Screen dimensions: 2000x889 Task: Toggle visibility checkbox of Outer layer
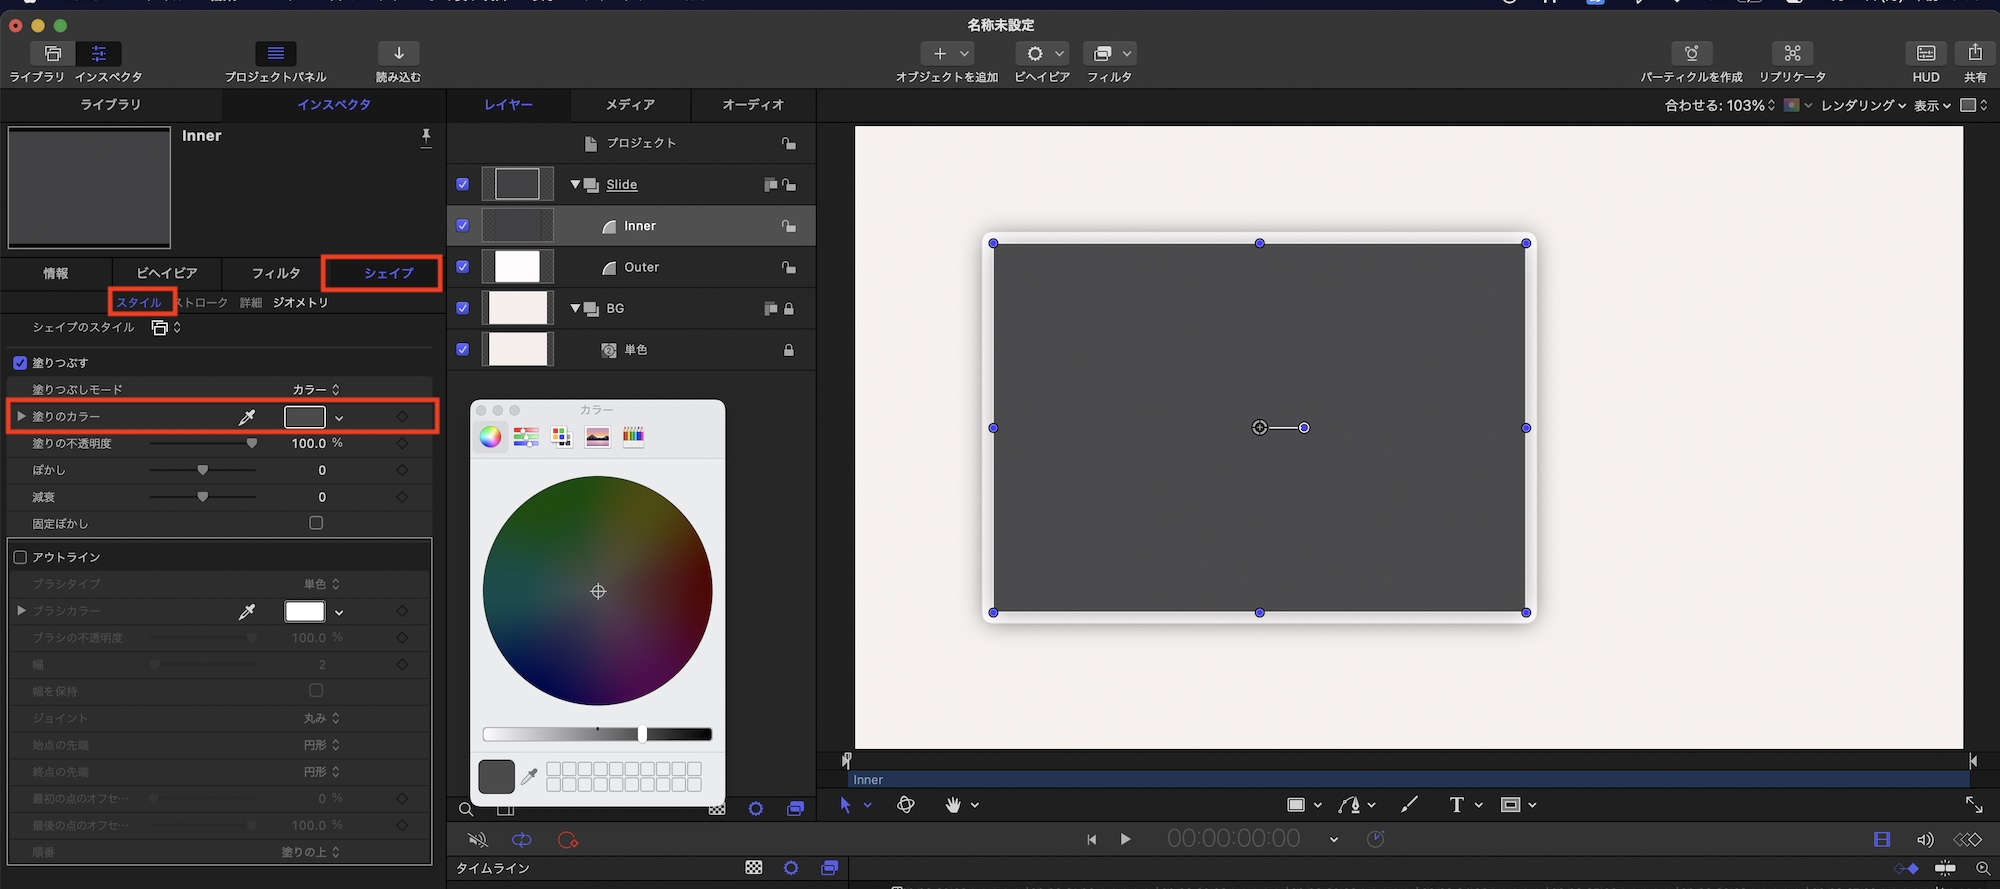(x=462, y=267)
